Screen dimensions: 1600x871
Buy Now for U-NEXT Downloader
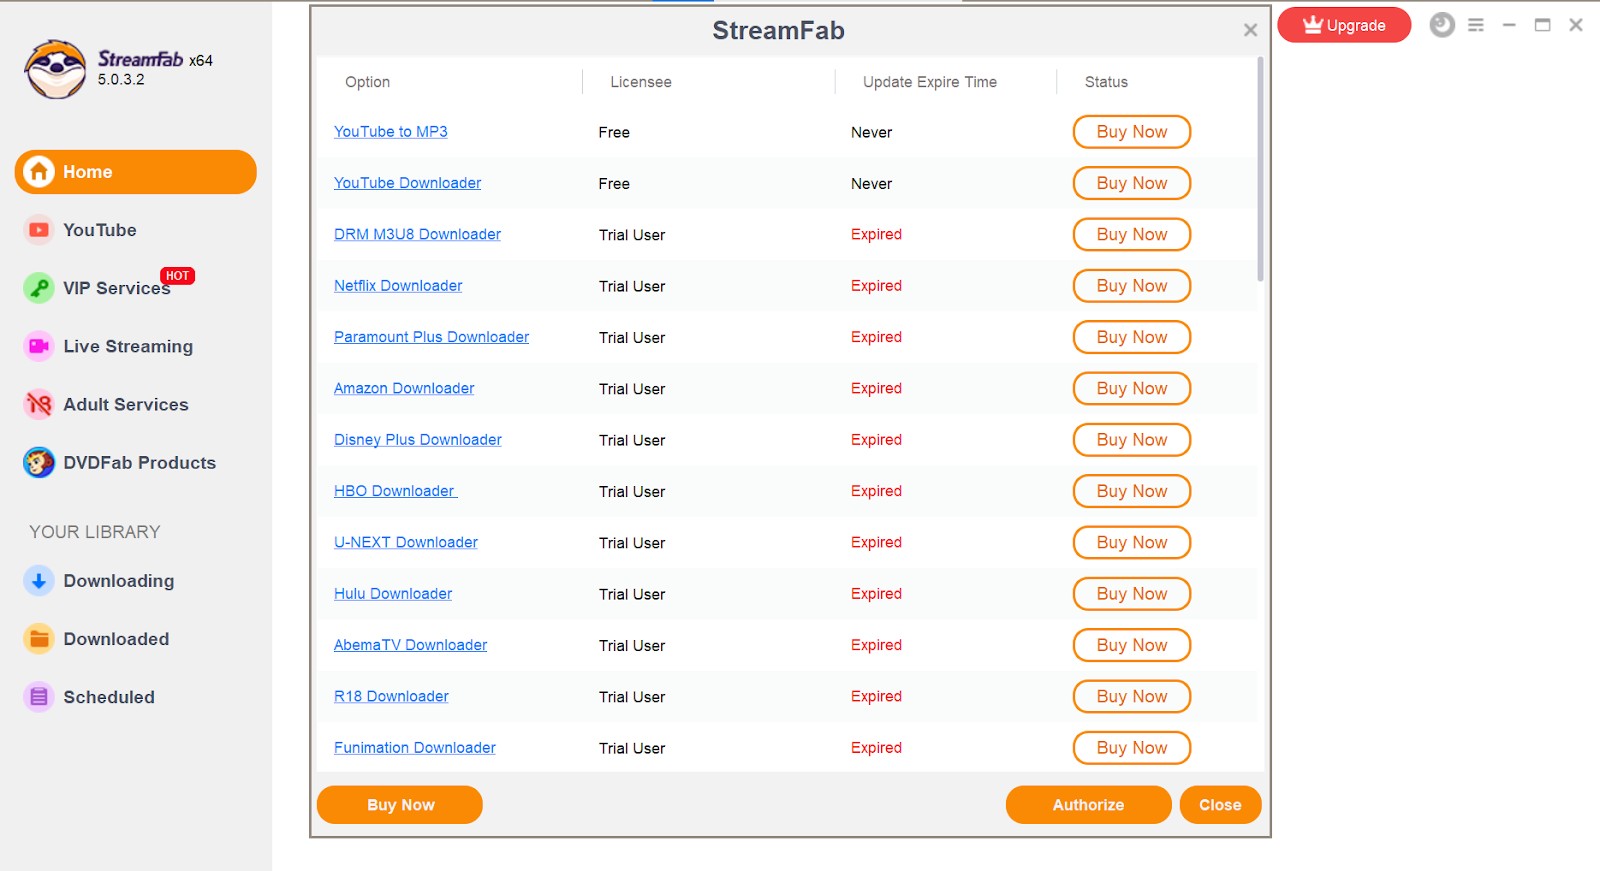coord(1132,542)
